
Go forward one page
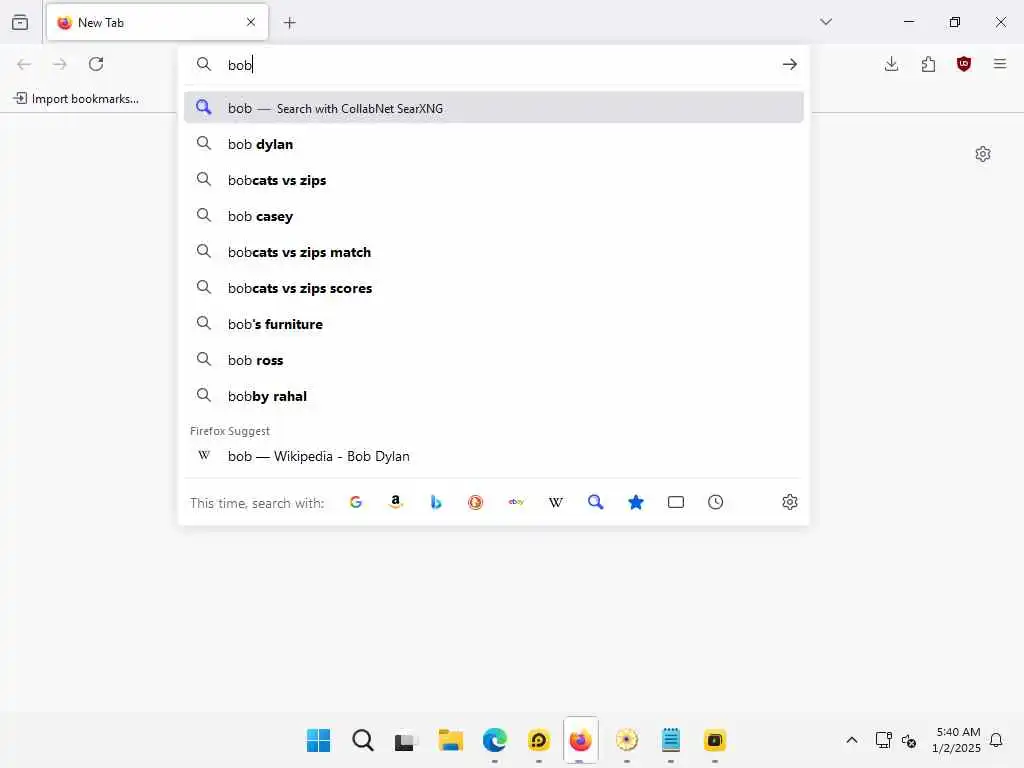point(60,64)
